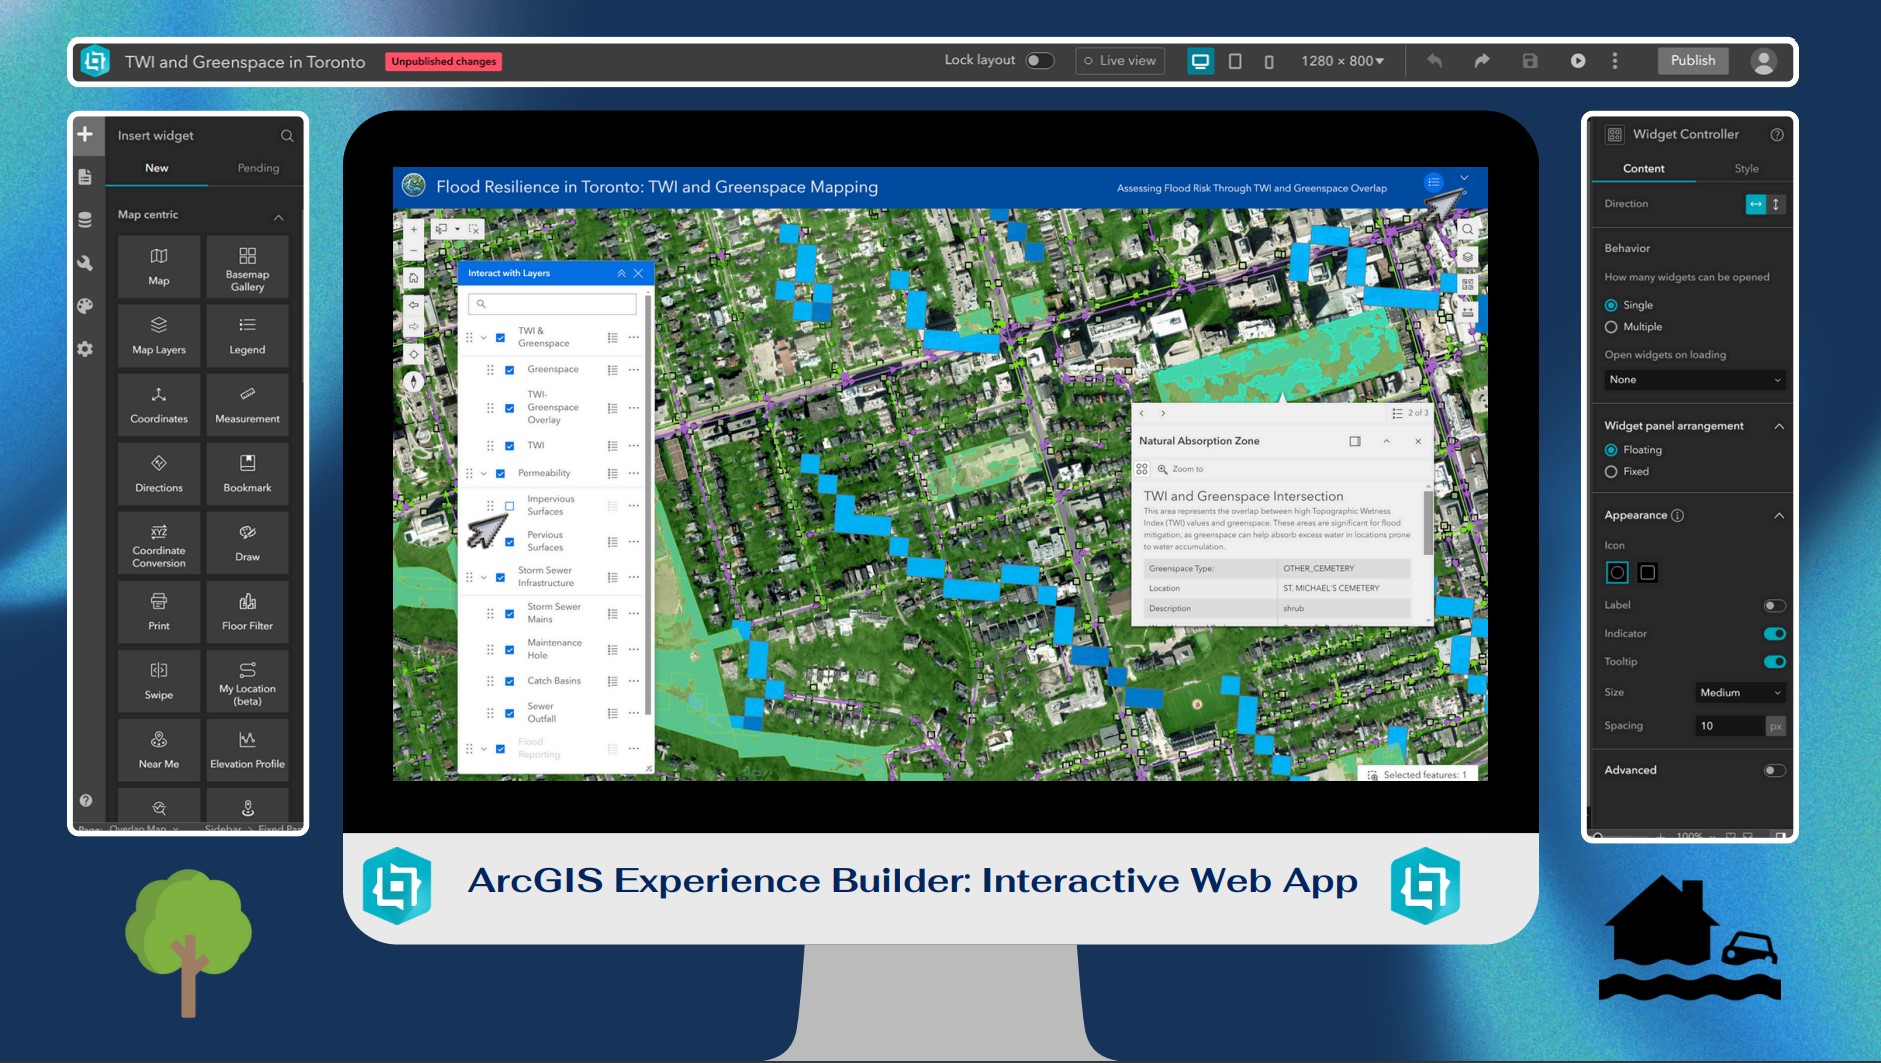Open the 1280 x 800 resolution dropdown
Screen dimensions: 1881x1063
click(x=1341, y=61)
